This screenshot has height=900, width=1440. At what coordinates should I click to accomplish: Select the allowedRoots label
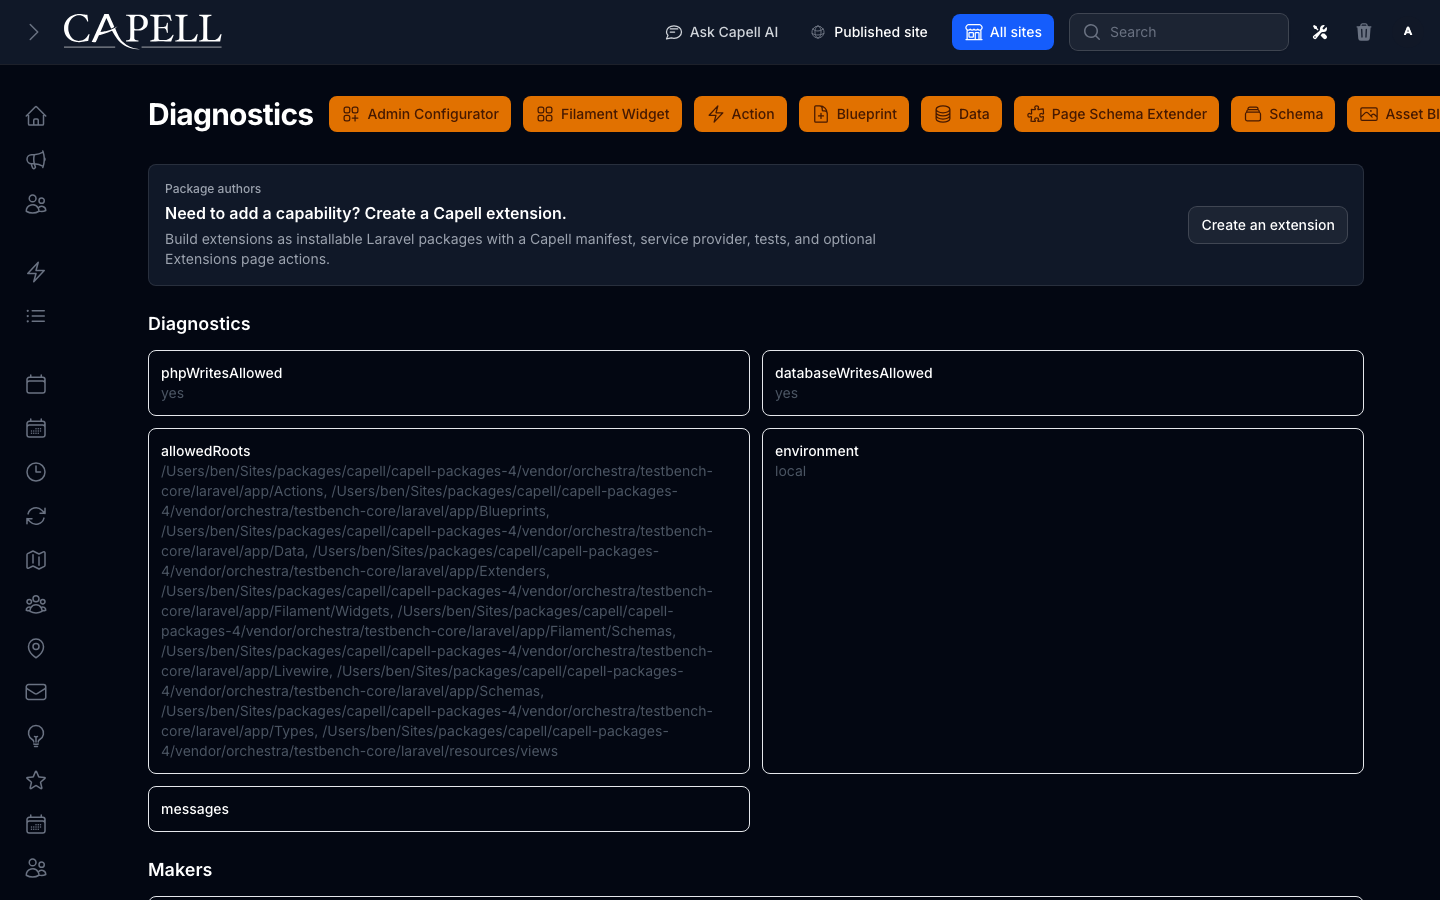(206, 451)
